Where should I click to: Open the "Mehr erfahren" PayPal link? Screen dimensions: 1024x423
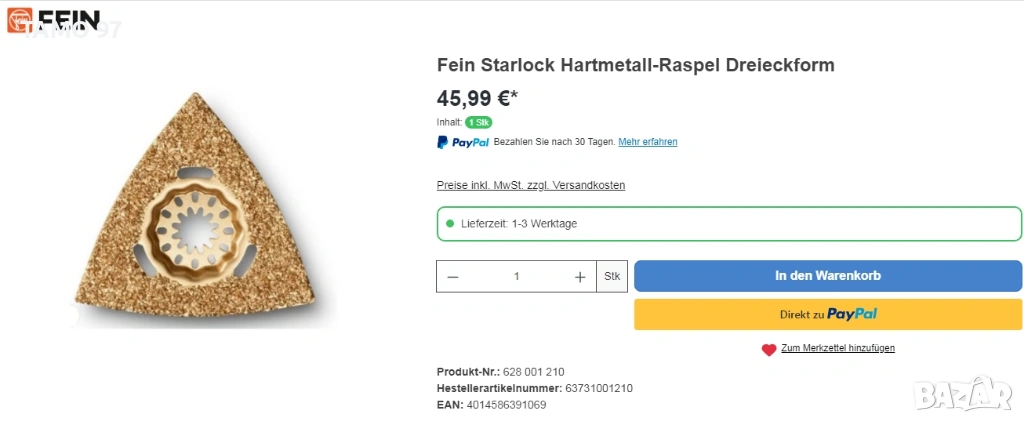click(647, 142)
